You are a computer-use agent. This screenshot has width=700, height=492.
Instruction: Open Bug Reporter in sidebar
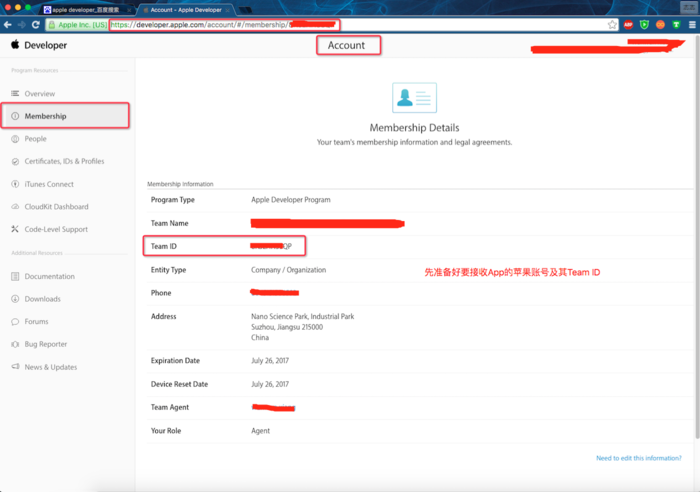(x=46, y=344)
